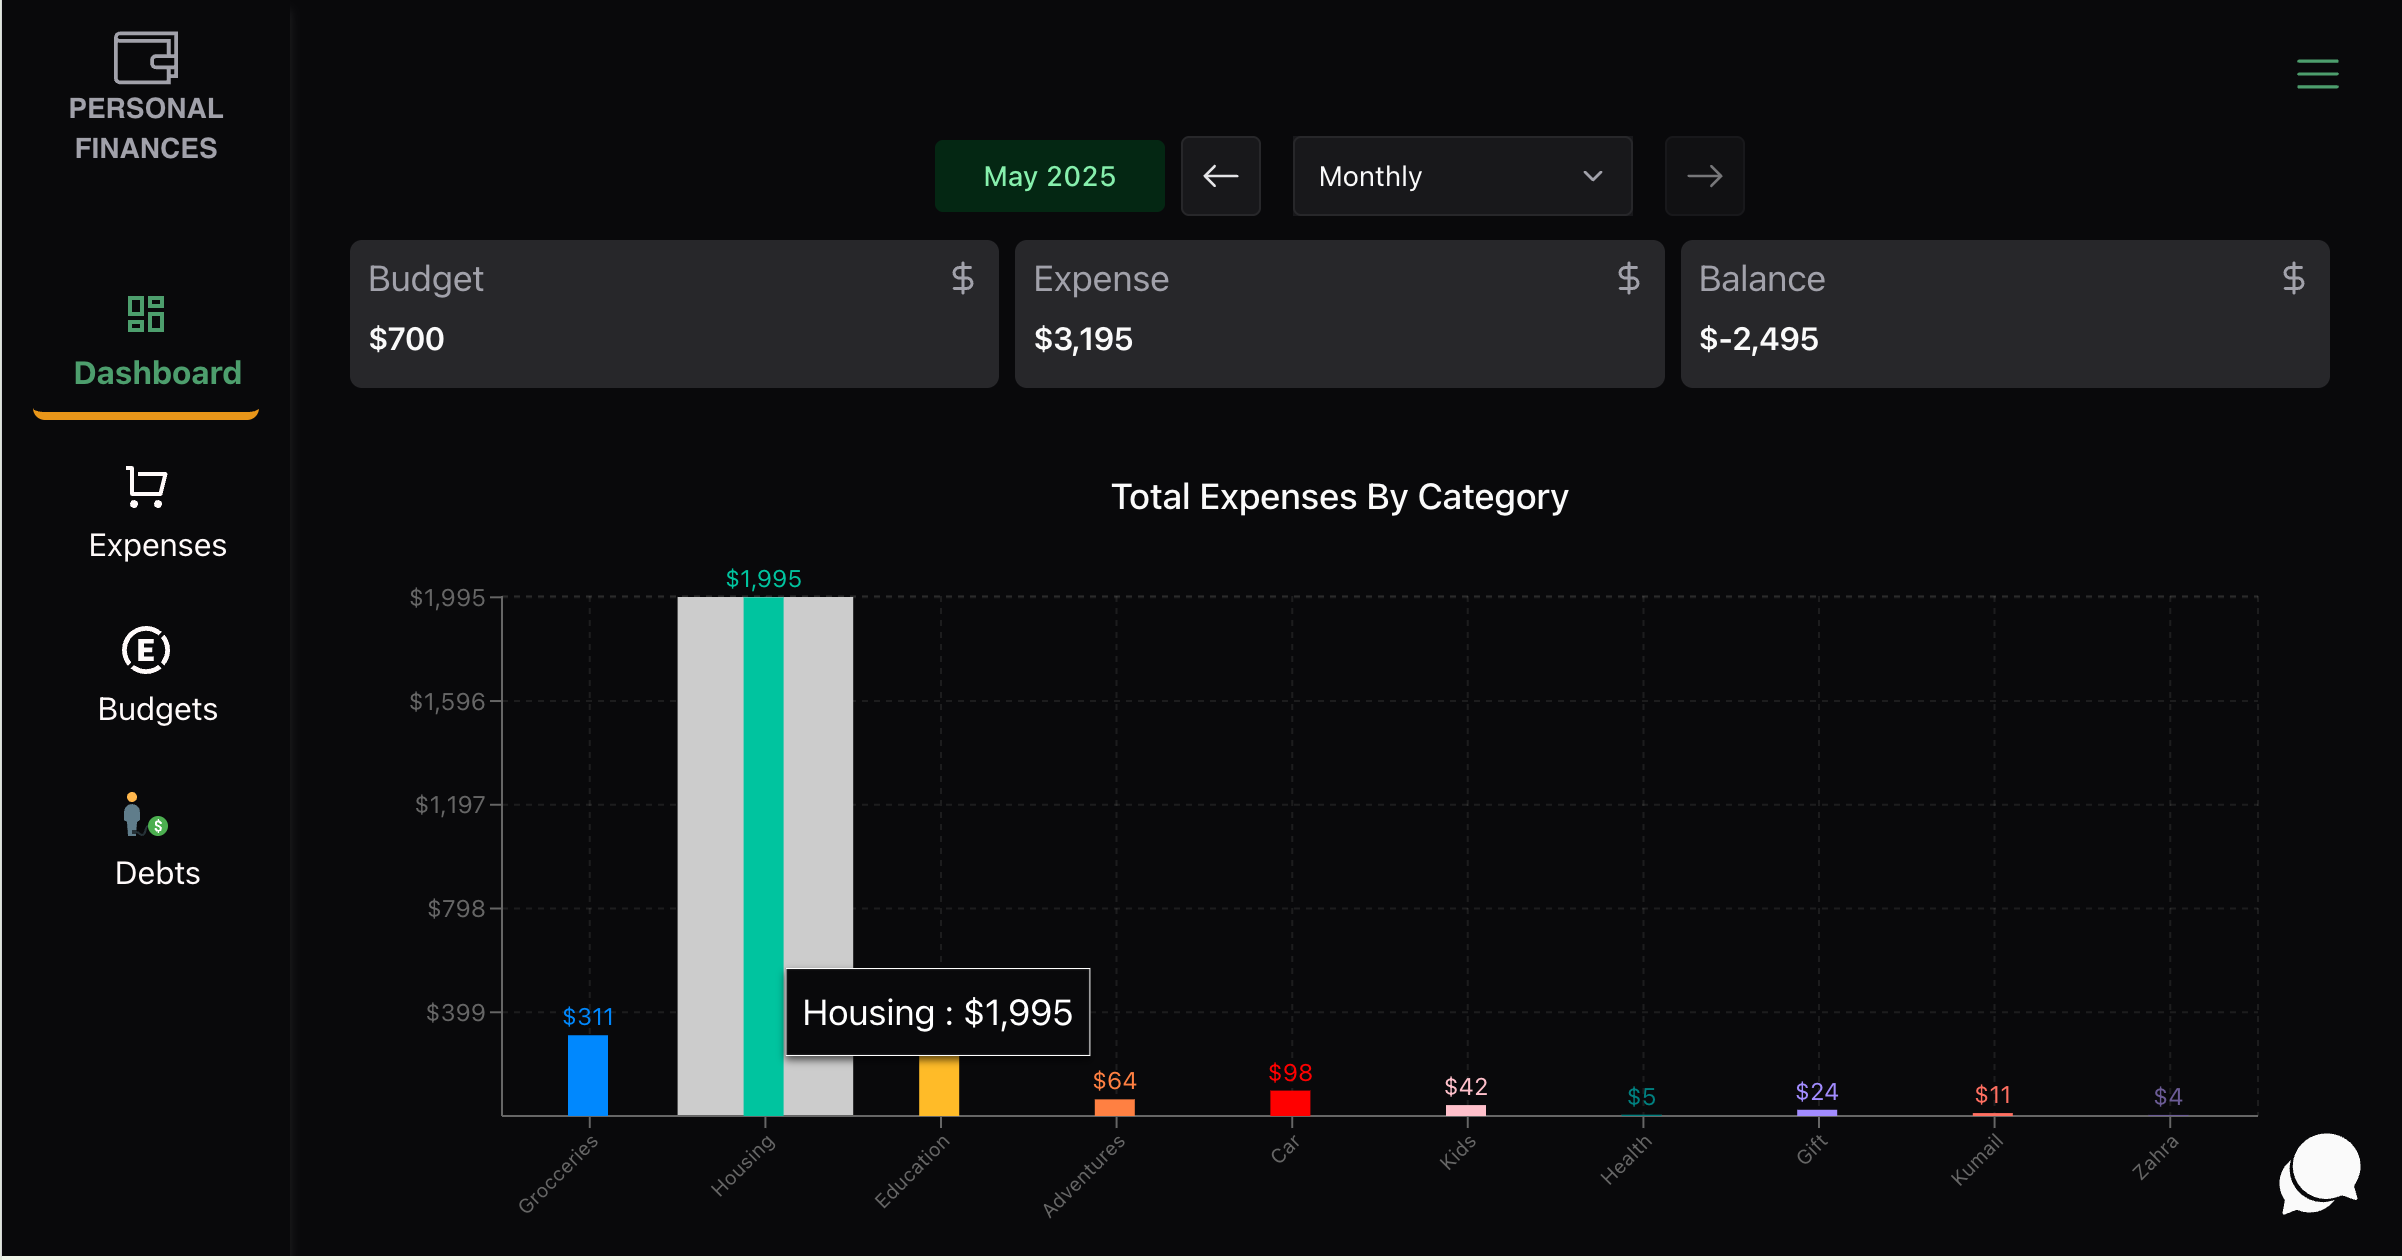Expand the hamburger menu at top right

pyautogui.click(x=2318, y=74)
